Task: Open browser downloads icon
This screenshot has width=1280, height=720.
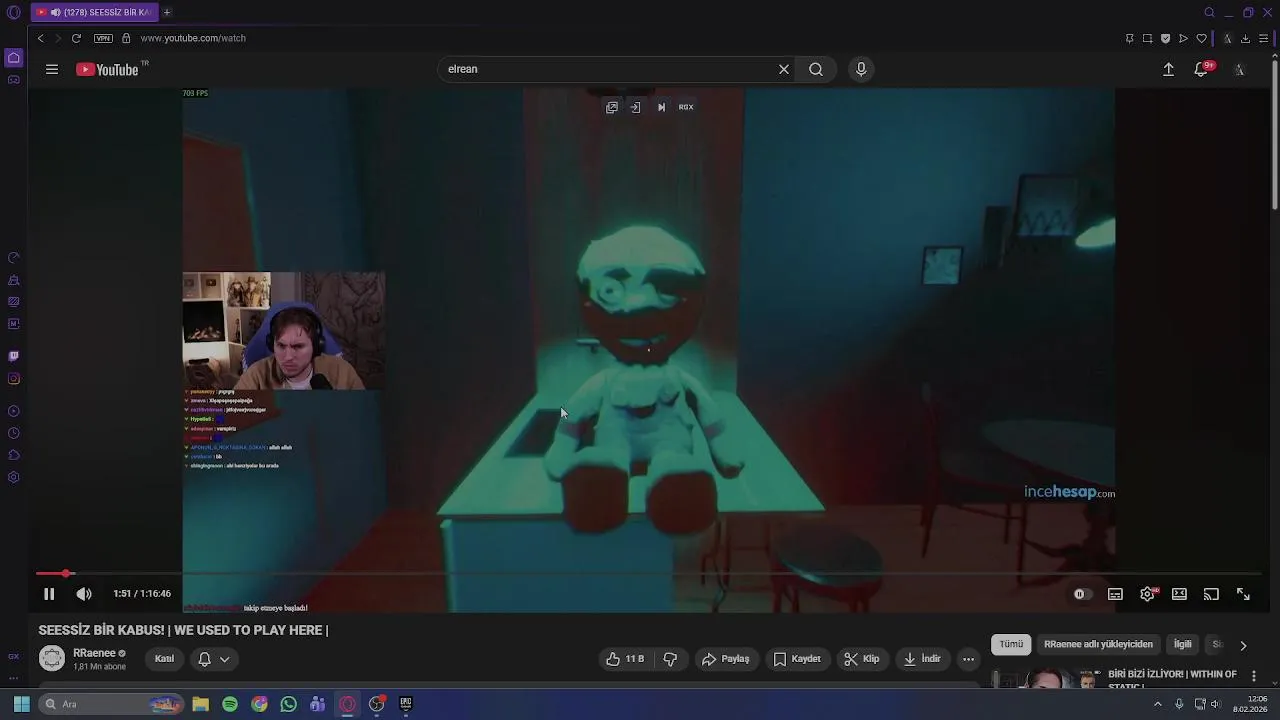Action: [1245, 38]
